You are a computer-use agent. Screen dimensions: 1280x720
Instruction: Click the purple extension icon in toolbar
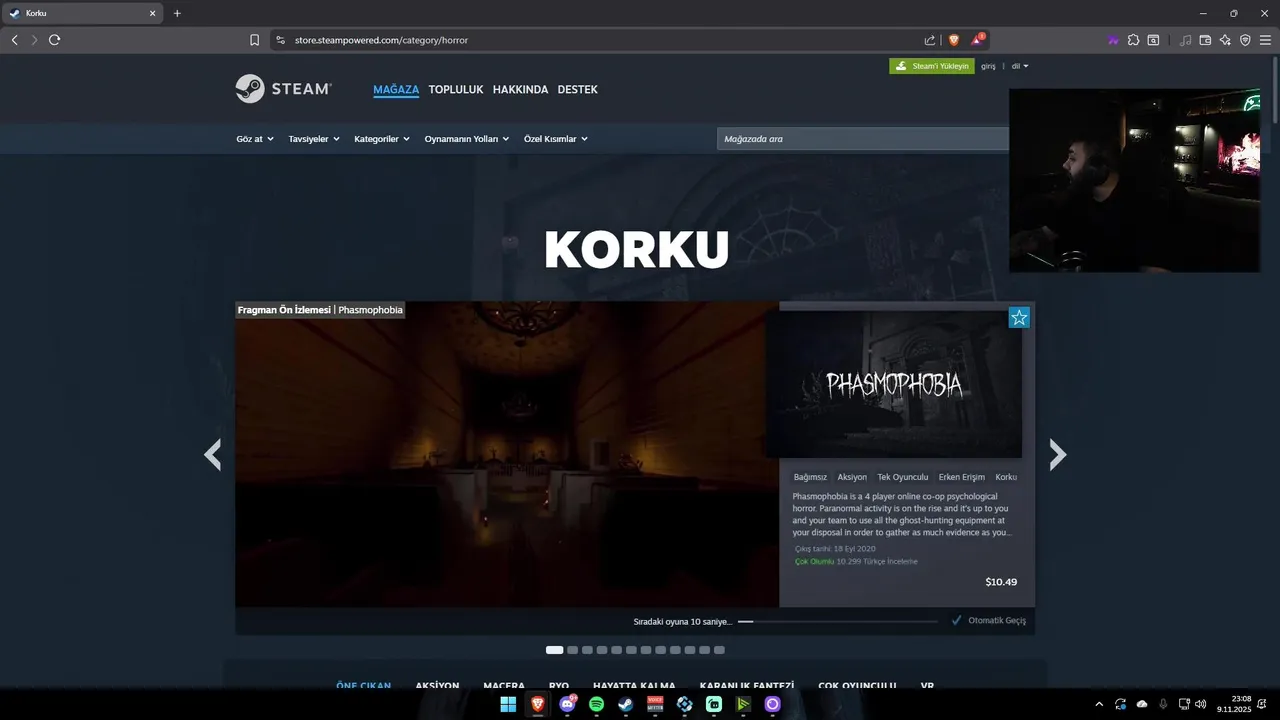(x=1113, y=40)
